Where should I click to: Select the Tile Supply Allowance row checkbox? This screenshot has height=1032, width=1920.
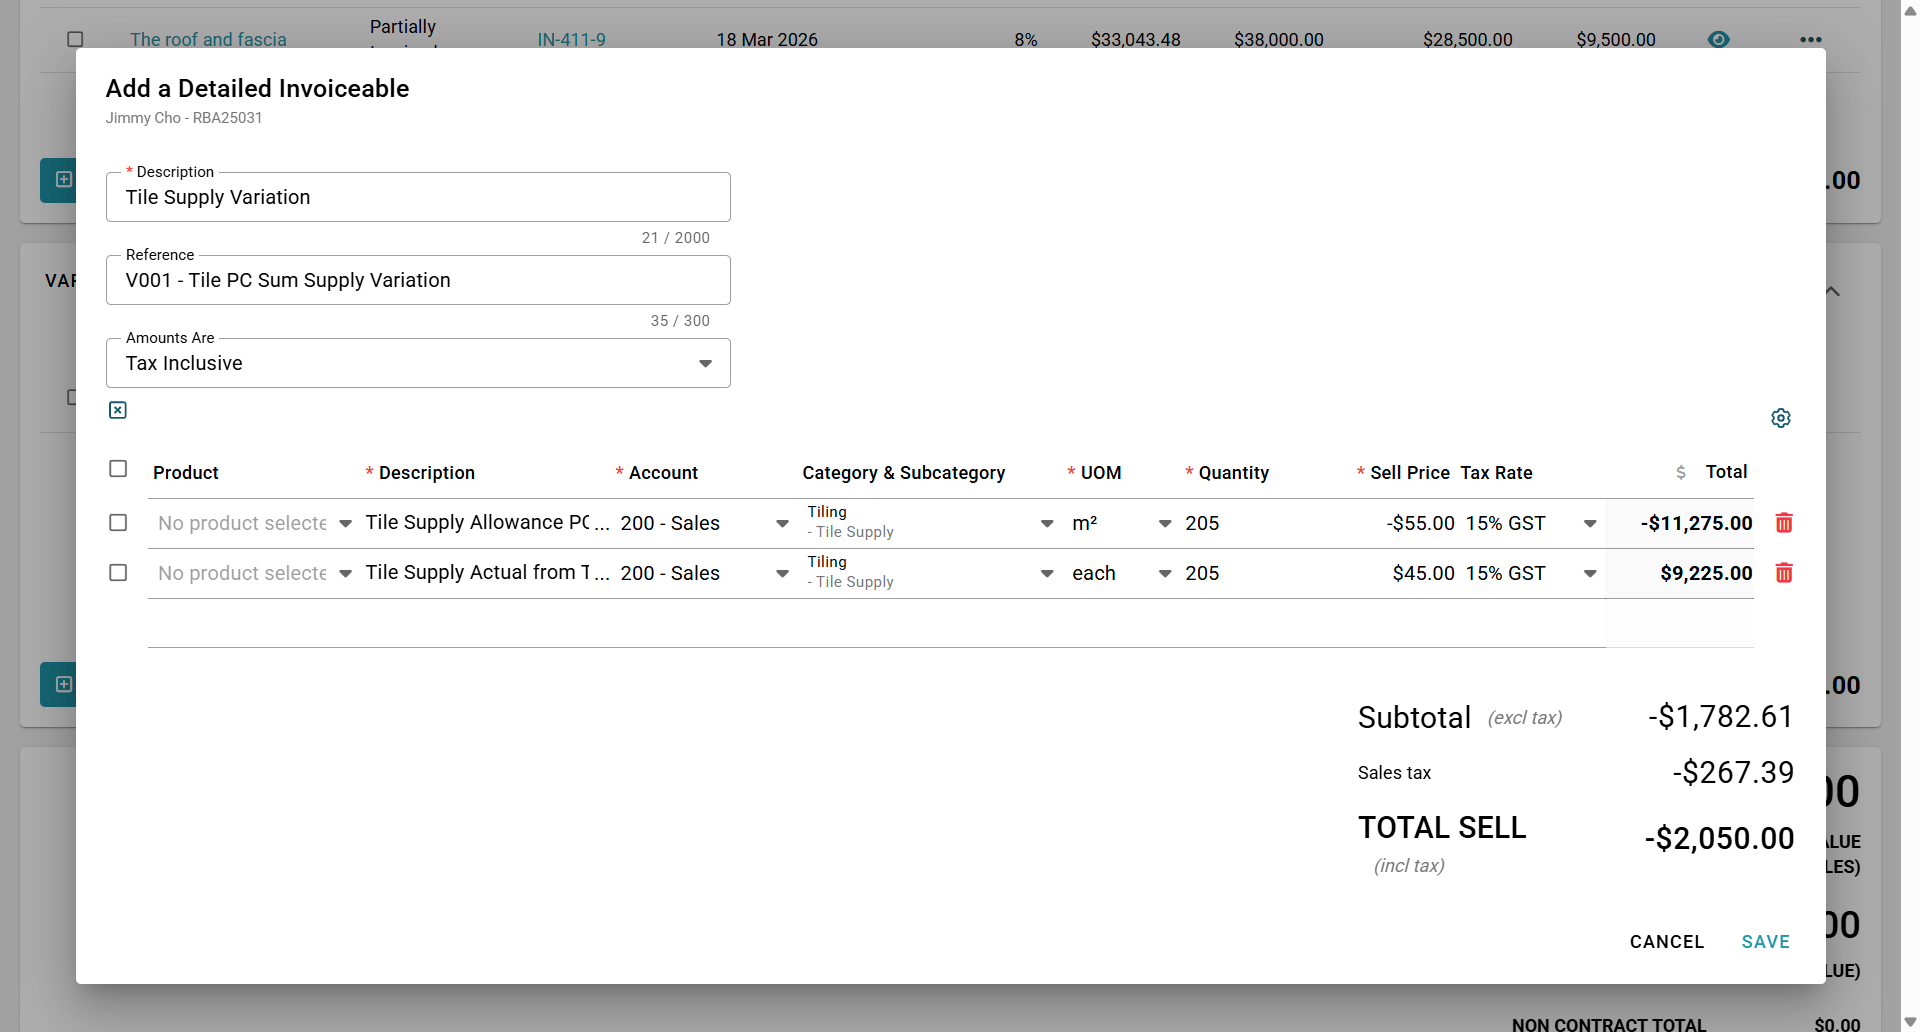point(118,523)
